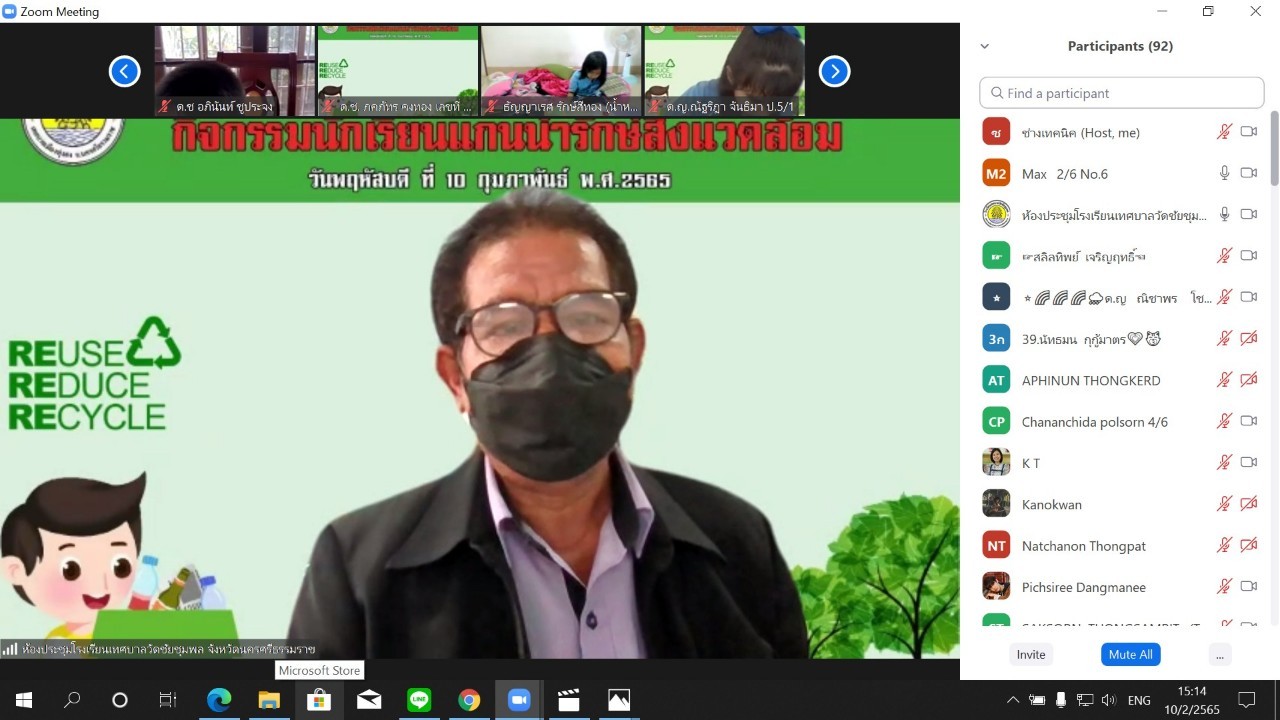Click muted microphone icon for Kanokwan

(1224, 504)
